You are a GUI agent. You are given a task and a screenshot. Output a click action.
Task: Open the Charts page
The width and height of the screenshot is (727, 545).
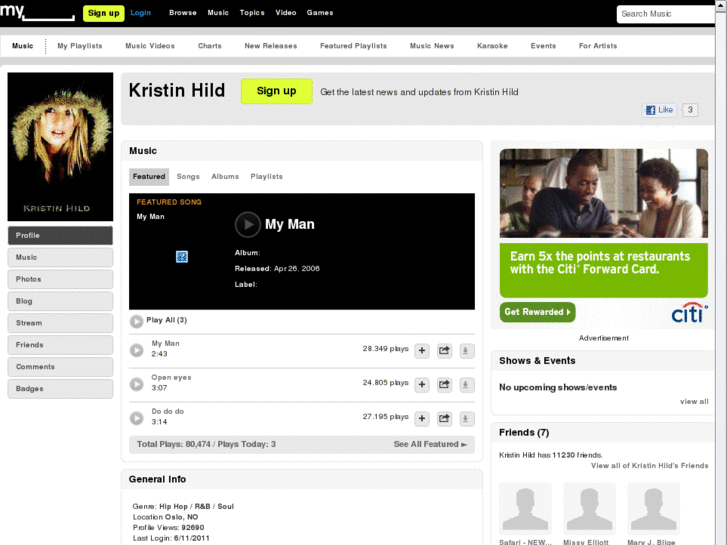[210, 46]
